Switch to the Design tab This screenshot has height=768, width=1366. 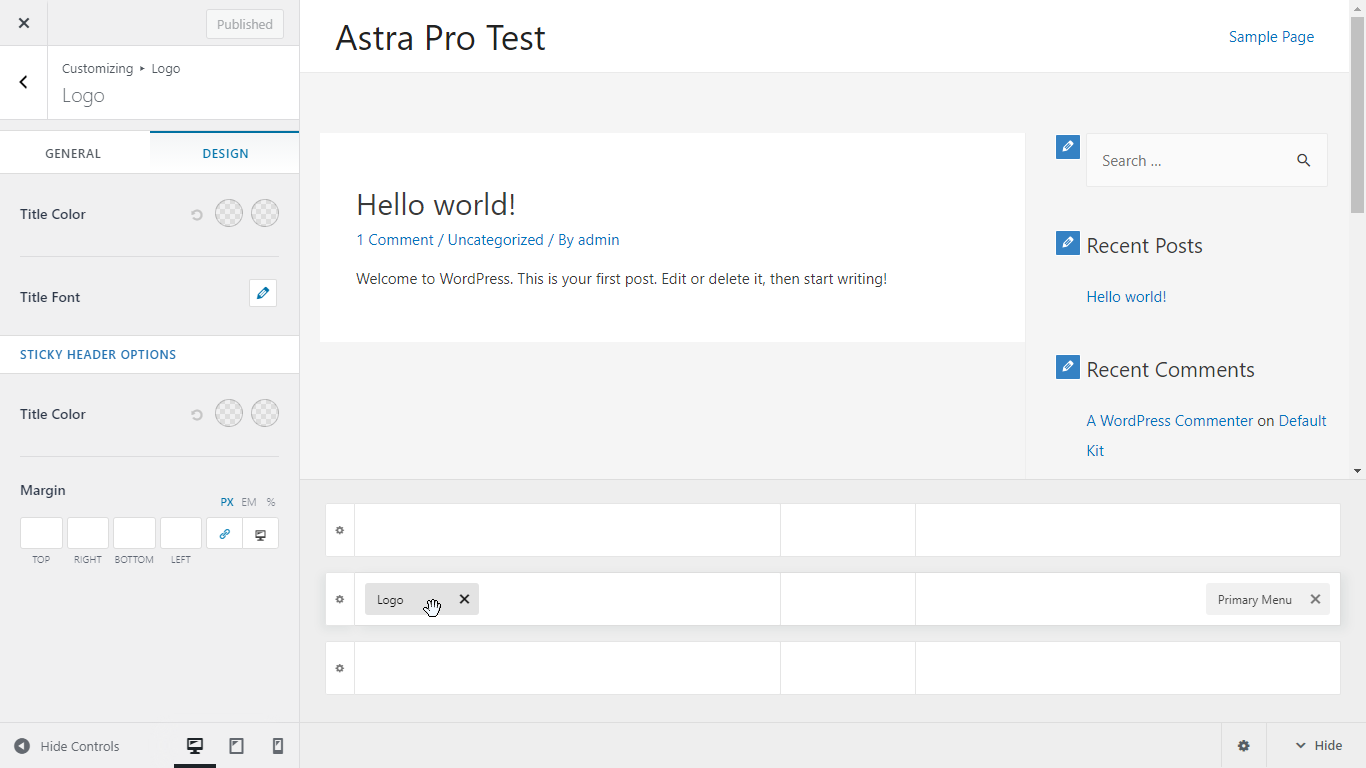(225, 153)
